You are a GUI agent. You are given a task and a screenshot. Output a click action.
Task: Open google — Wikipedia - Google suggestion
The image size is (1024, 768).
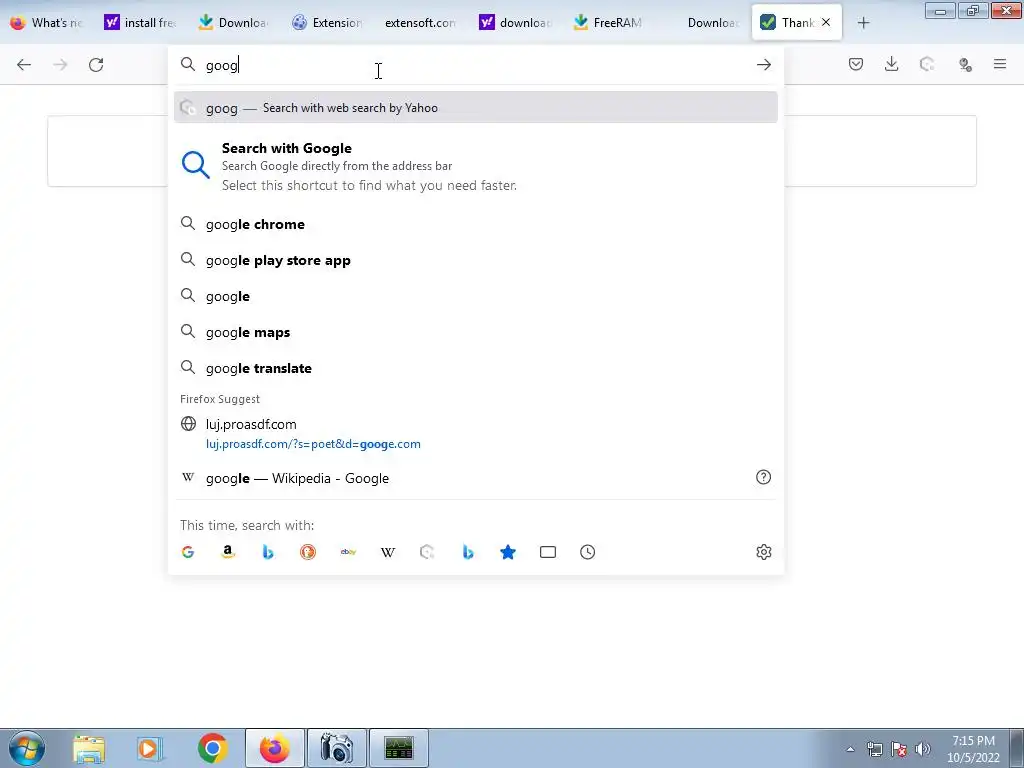475,478
